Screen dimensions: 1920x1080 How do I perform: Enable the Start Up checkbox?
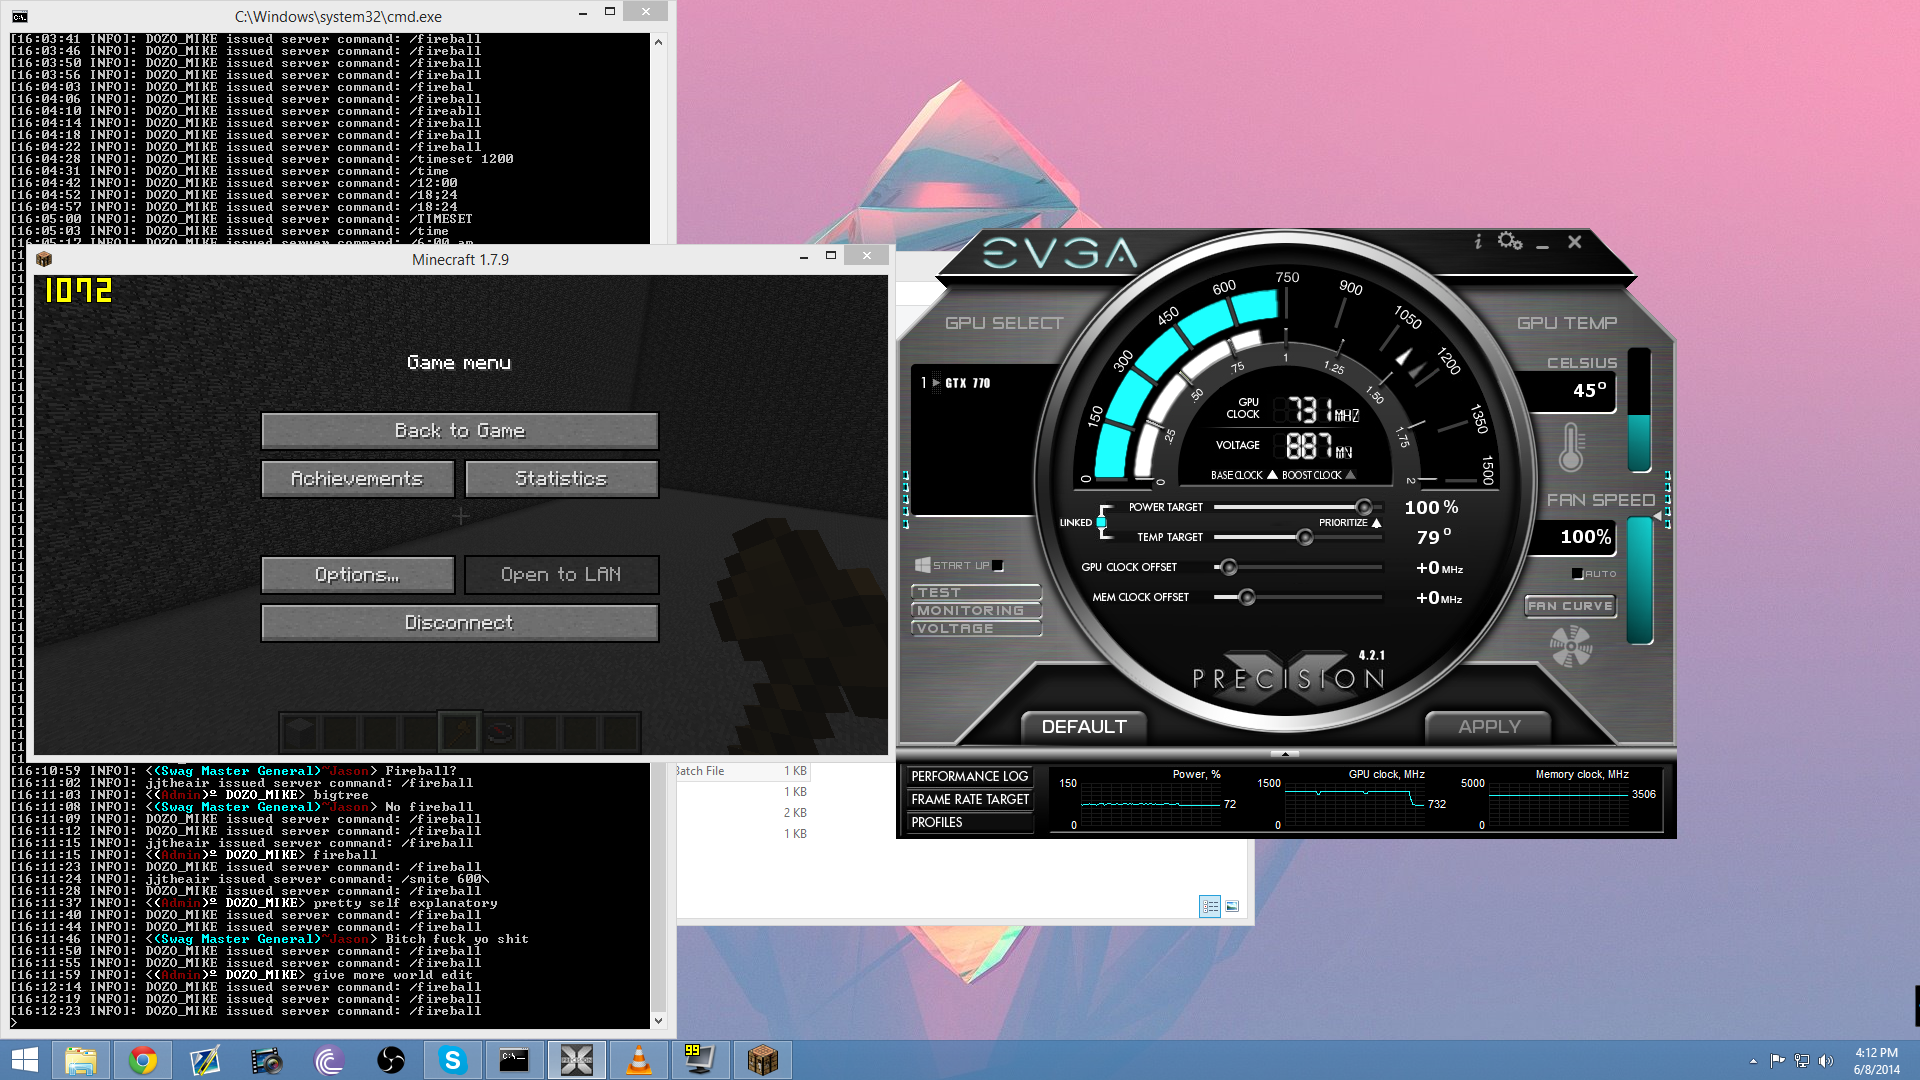click(x=998, y=566)
